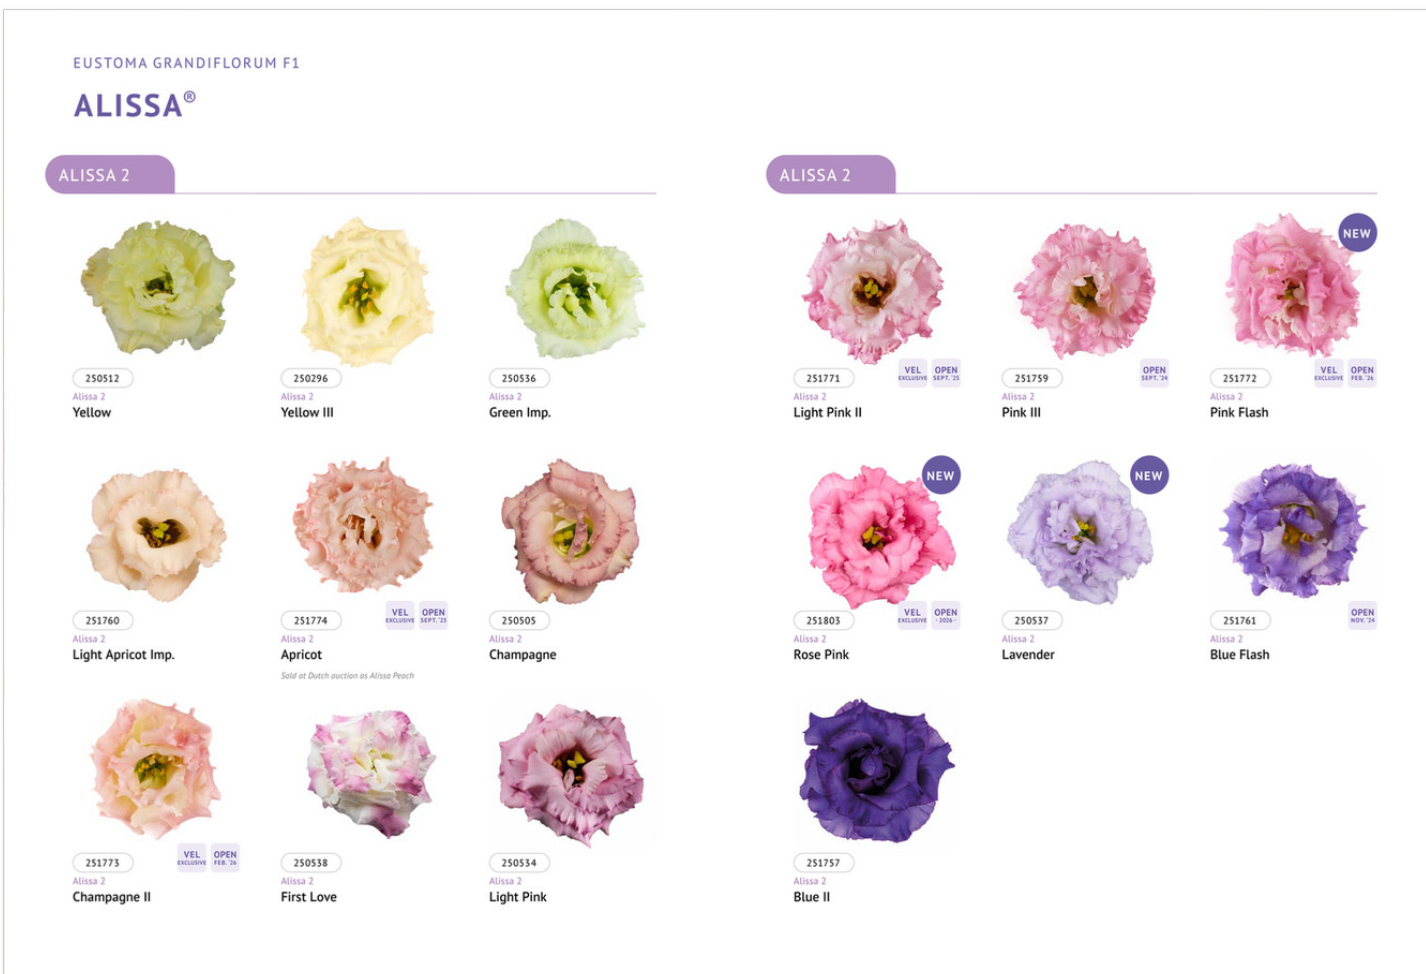Screen dimensions: 1426x974
Task: Click the OPEN badge beside Blue Flash code
Action: 1362,615
